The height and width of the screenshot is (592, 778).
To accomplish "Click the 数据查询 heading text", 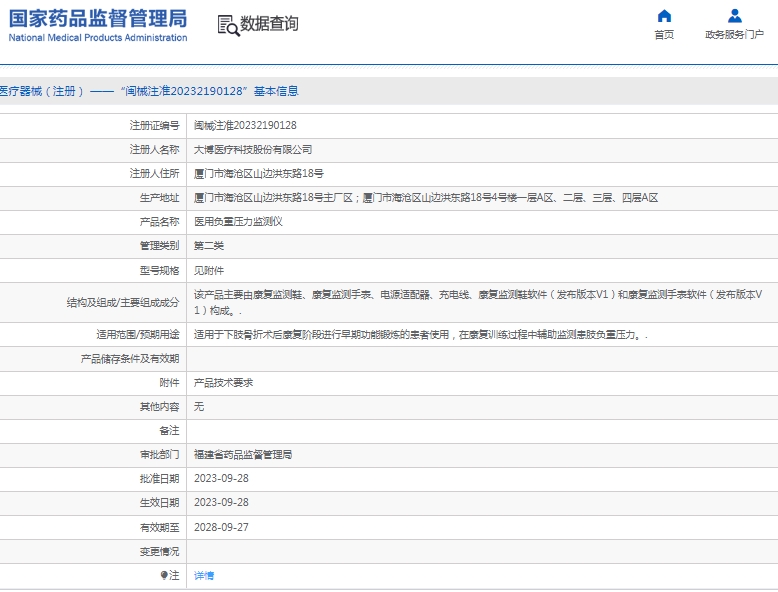I will (269, 24).
